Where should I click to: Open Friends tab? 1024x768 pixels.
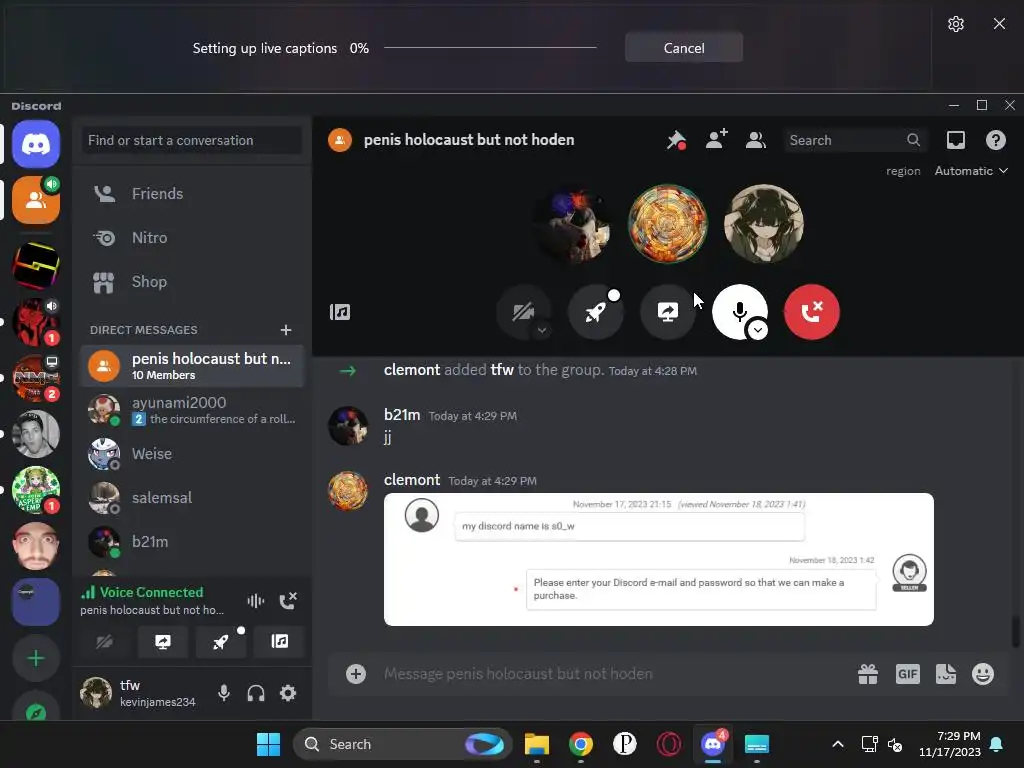(x=192, y=194)
